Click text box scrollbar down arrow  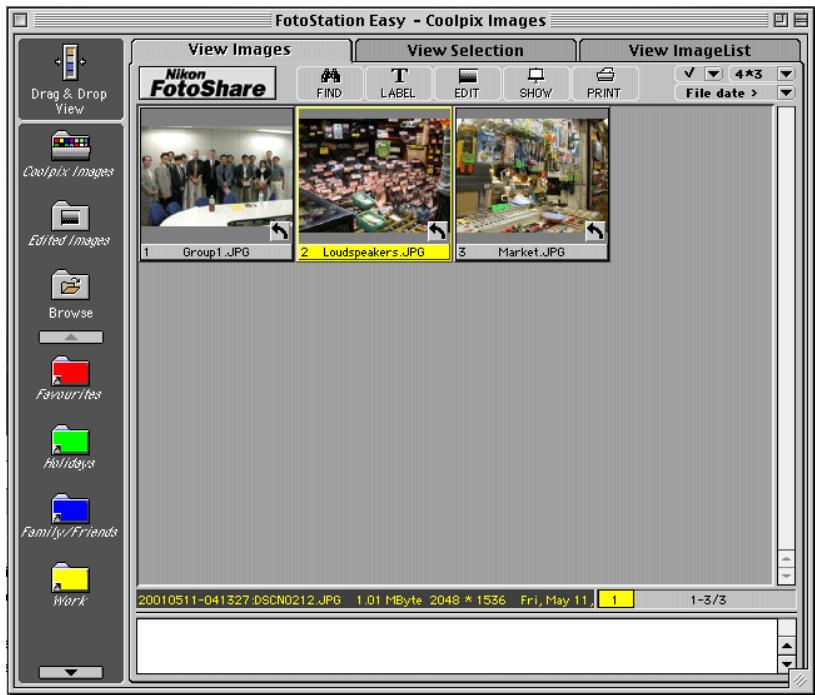(x=786, y=664)
